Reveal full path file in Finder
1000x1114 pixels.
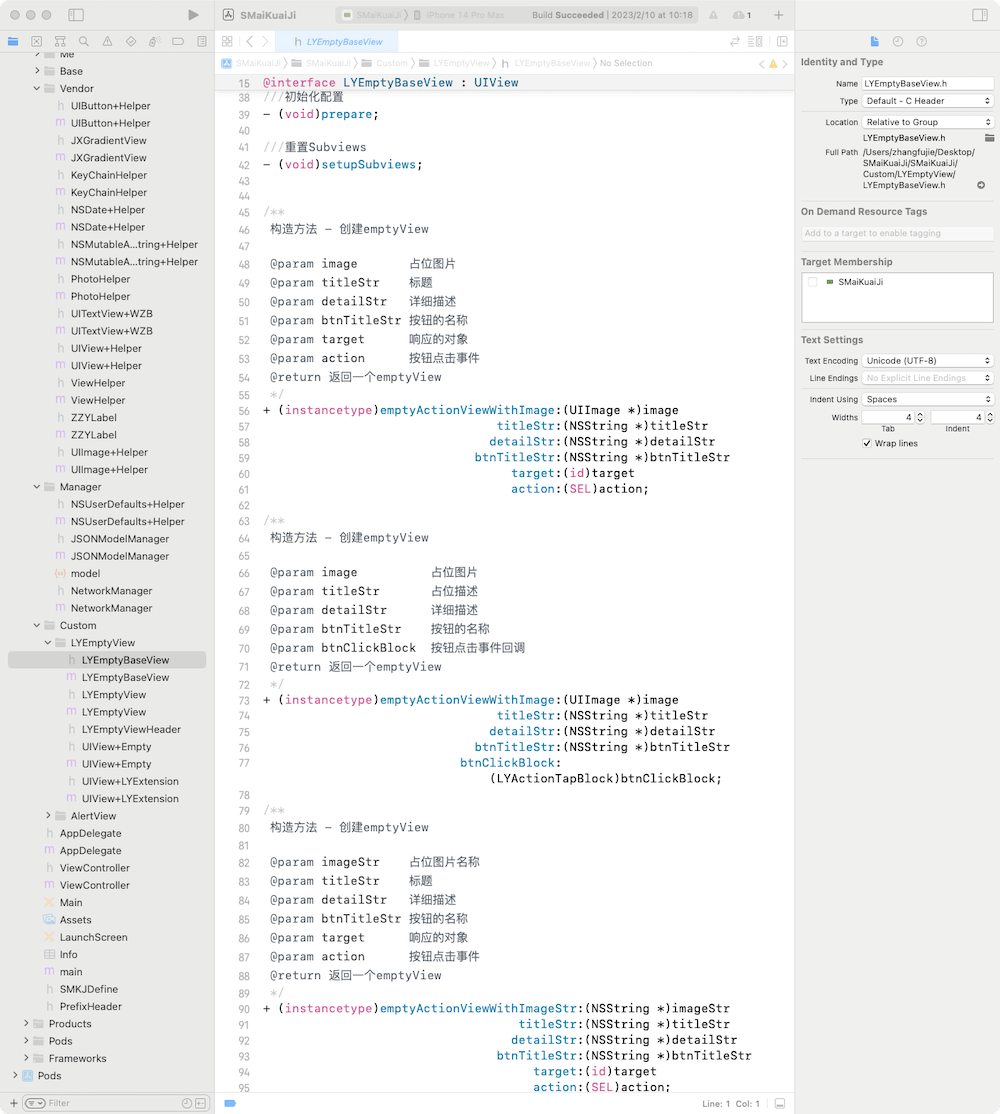pyautogui.click(x=981, y=185)
